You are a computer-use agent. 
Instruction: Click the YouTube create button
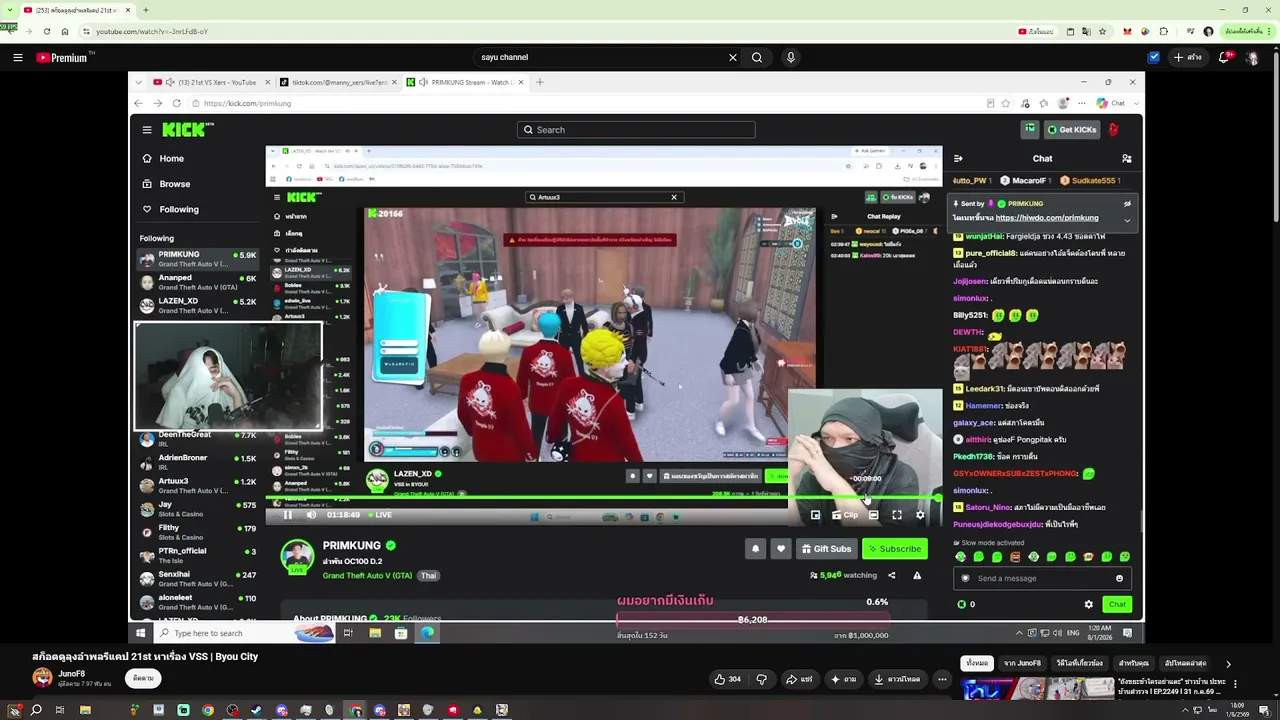pyautogui.click(x=1188, y=58)
